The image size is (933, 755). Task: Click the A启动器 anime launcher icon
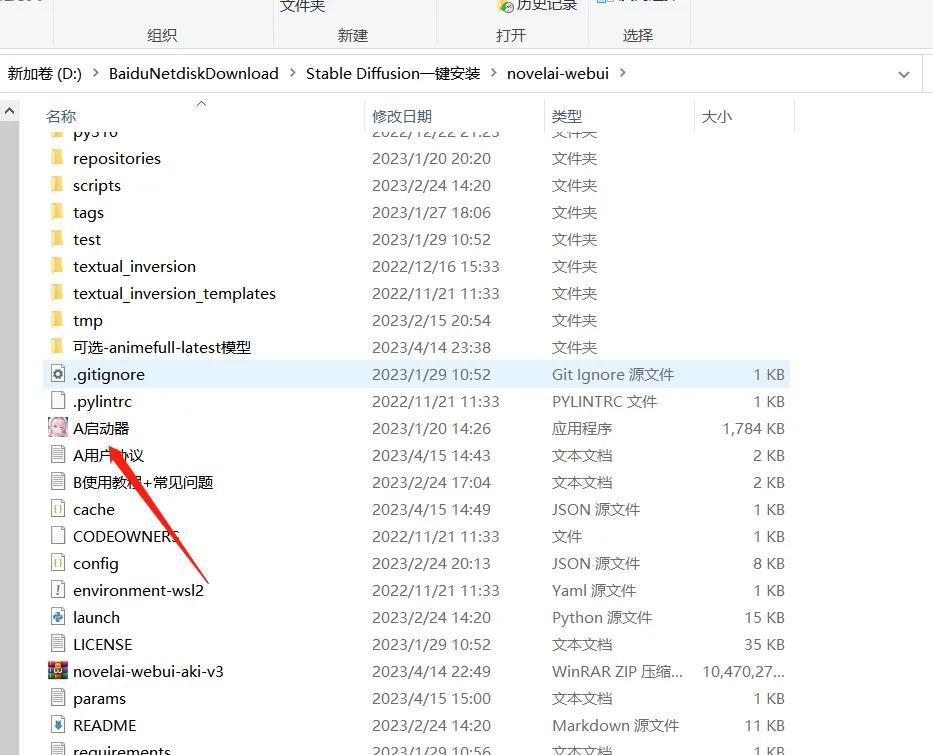(x=58, y=427)
